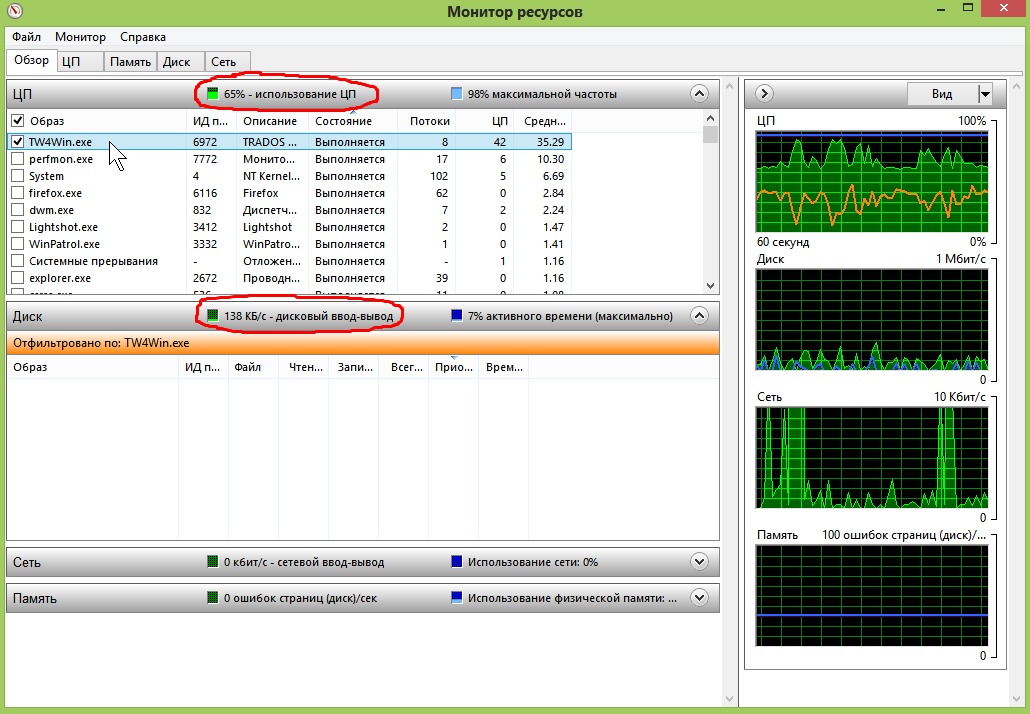Viewport: 1030px width, 714px height.
Task: Sort by Описание column header
Action: tap(270, 121)
